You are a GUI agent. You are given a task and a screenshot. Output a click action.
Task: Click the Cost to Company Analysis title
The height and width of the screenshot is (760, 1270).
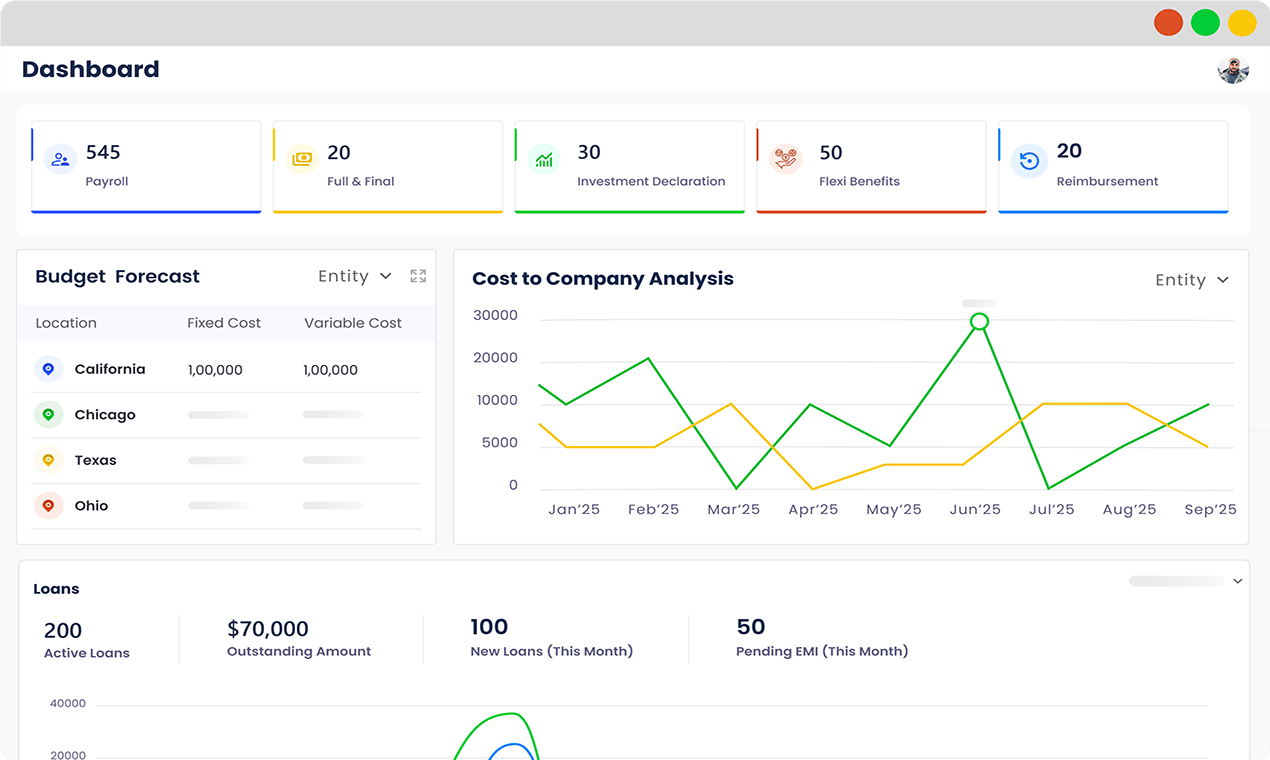603,279
